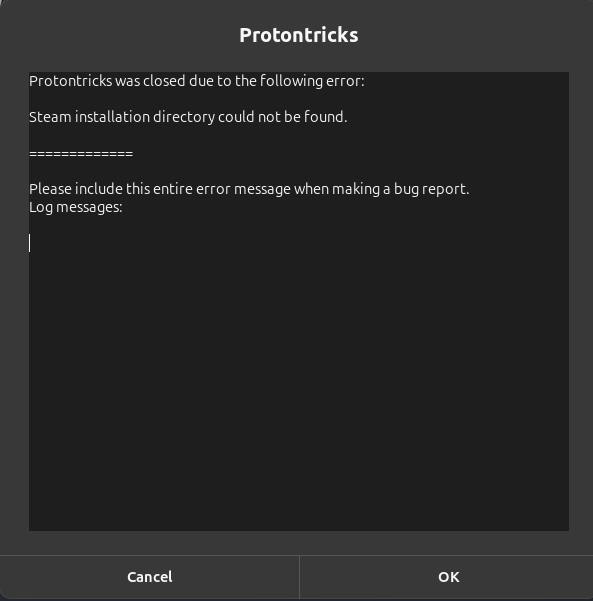Click the words 'bug report'
The height and width of the screenshot is (601, 593).
[431, 189]
